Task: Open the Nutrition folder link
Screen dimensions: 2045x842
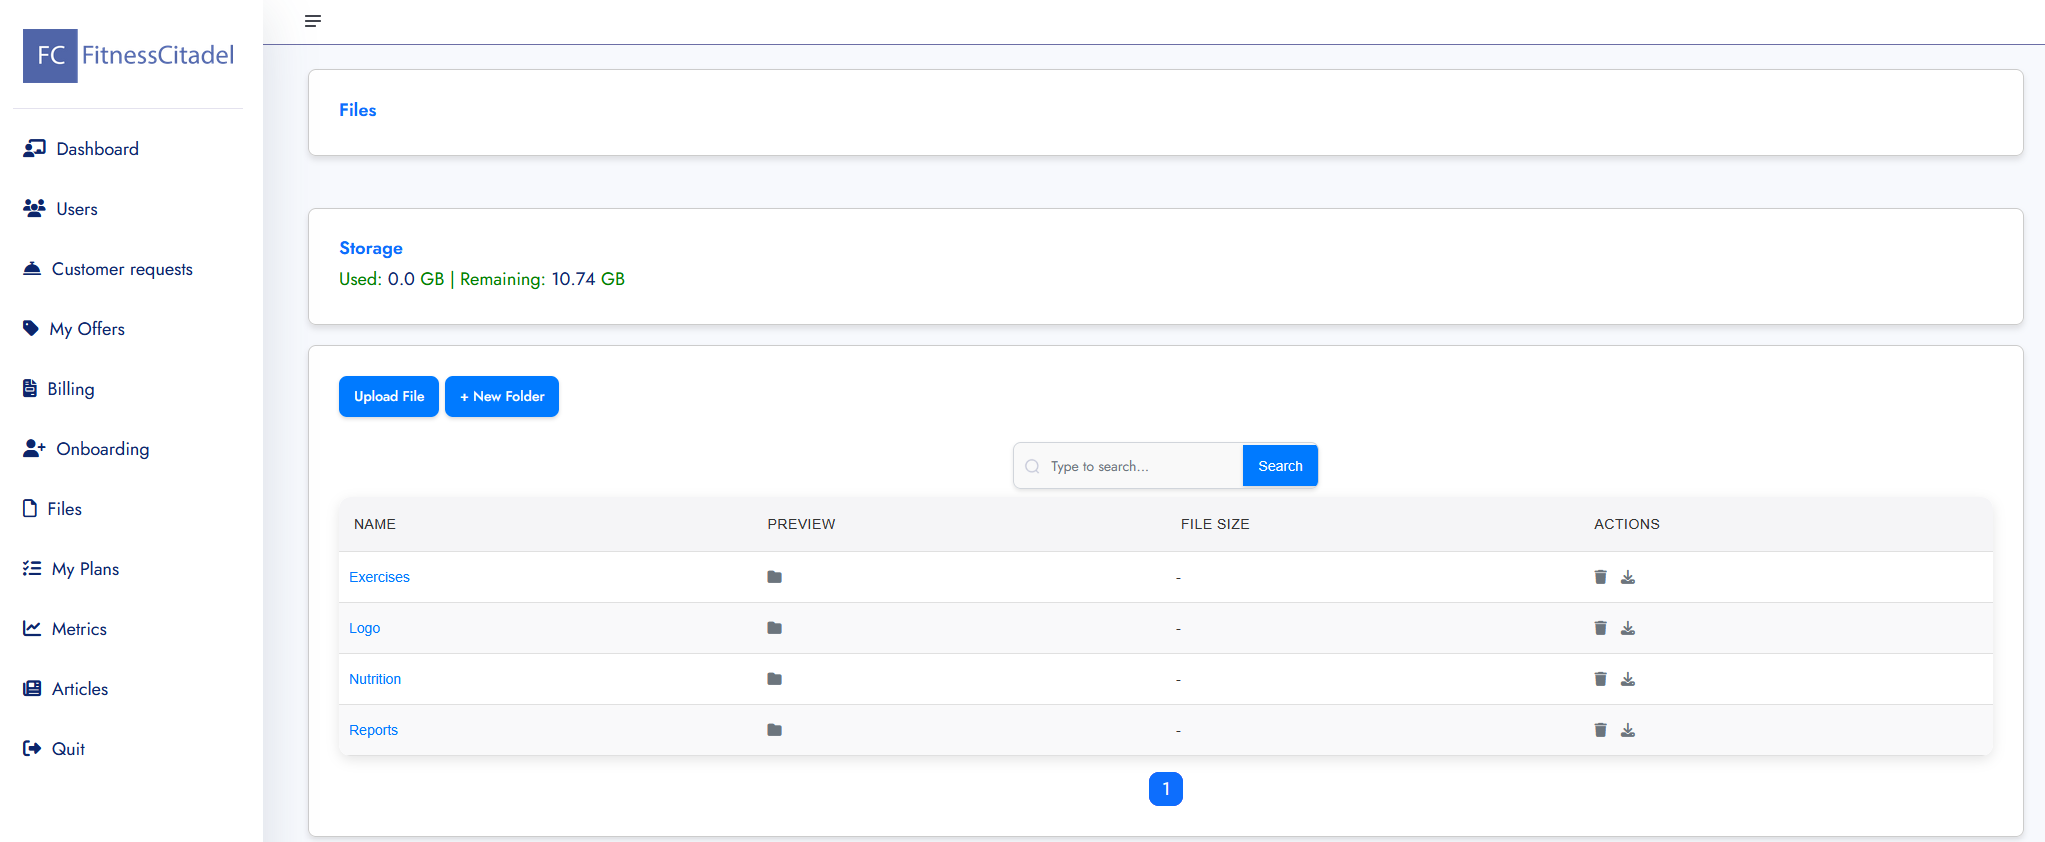Action: pos(375,679)
